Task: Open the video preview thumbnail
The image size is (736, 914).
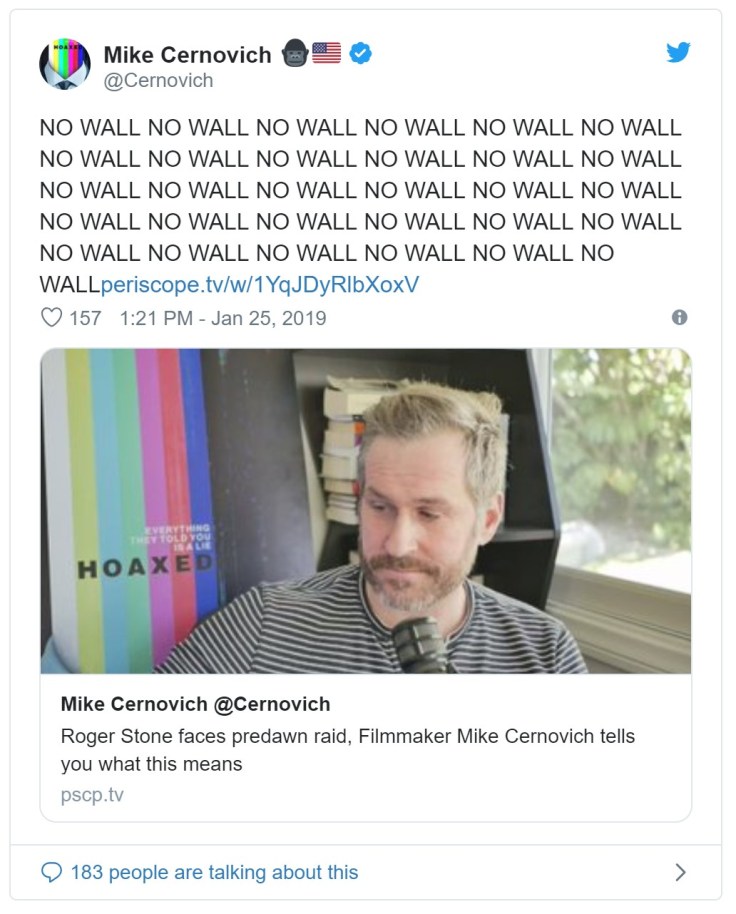Action: [366, 511]
